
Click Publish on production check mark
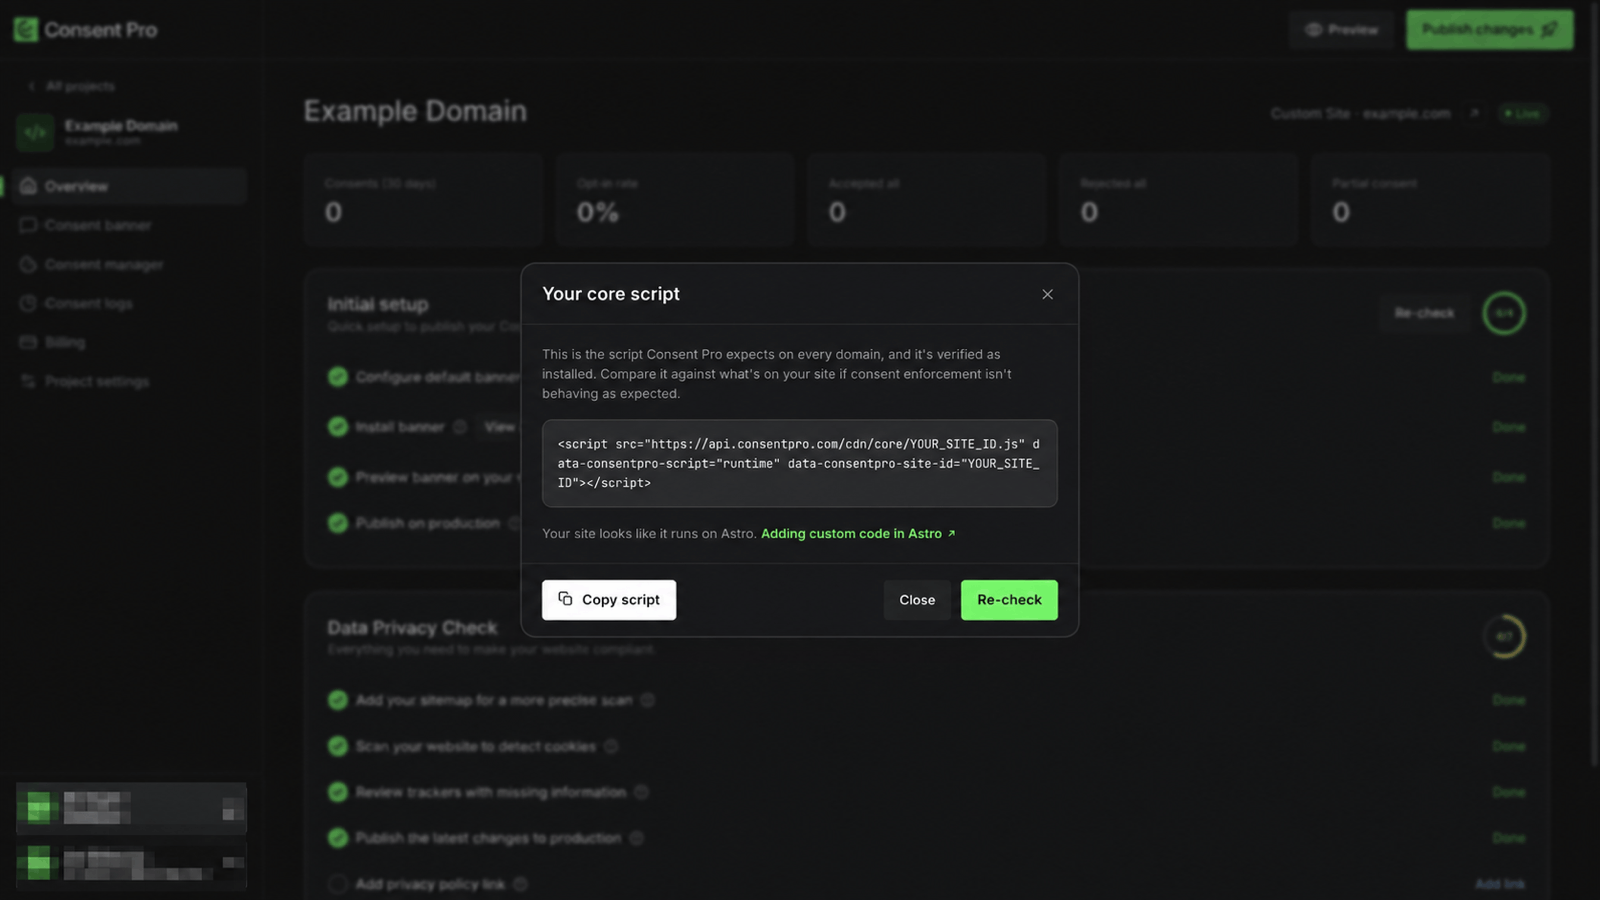(x=338, y=523)
